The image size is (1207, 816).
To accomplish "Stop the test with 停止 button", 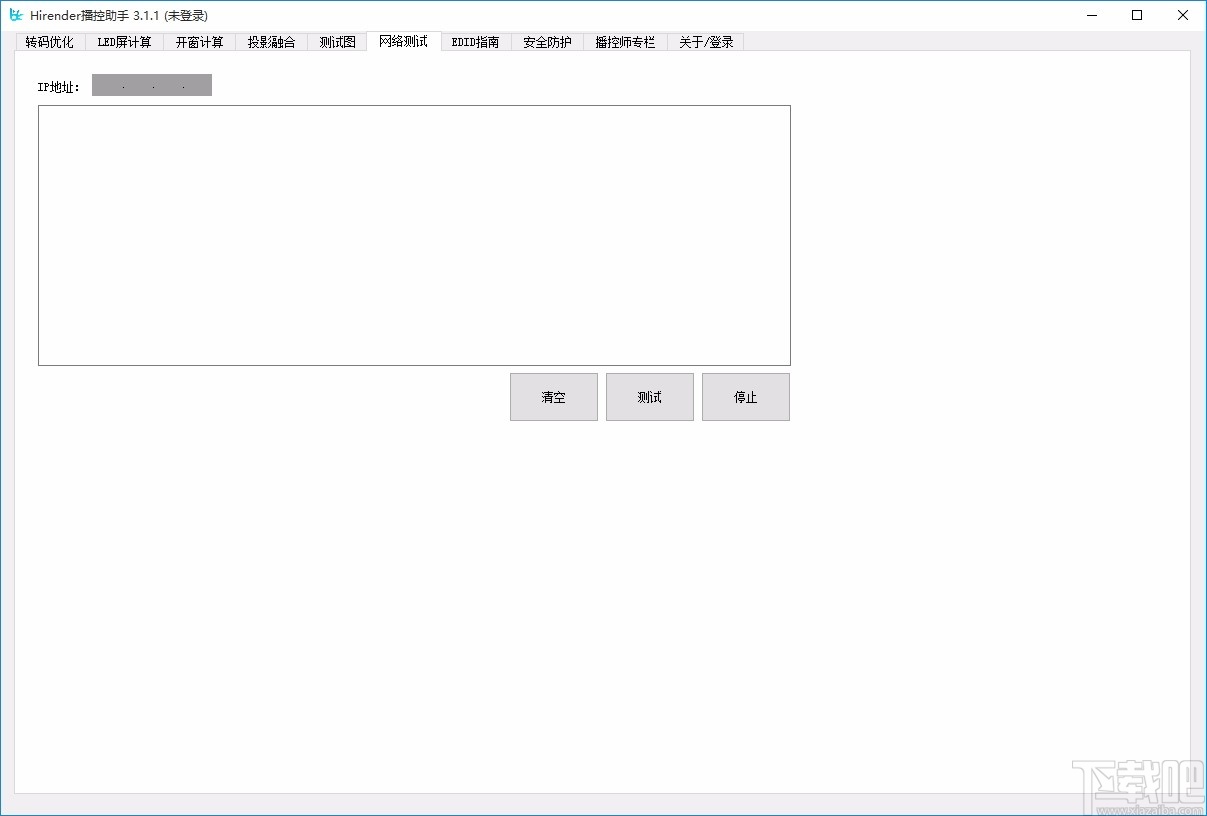I will tap(745, 396).
